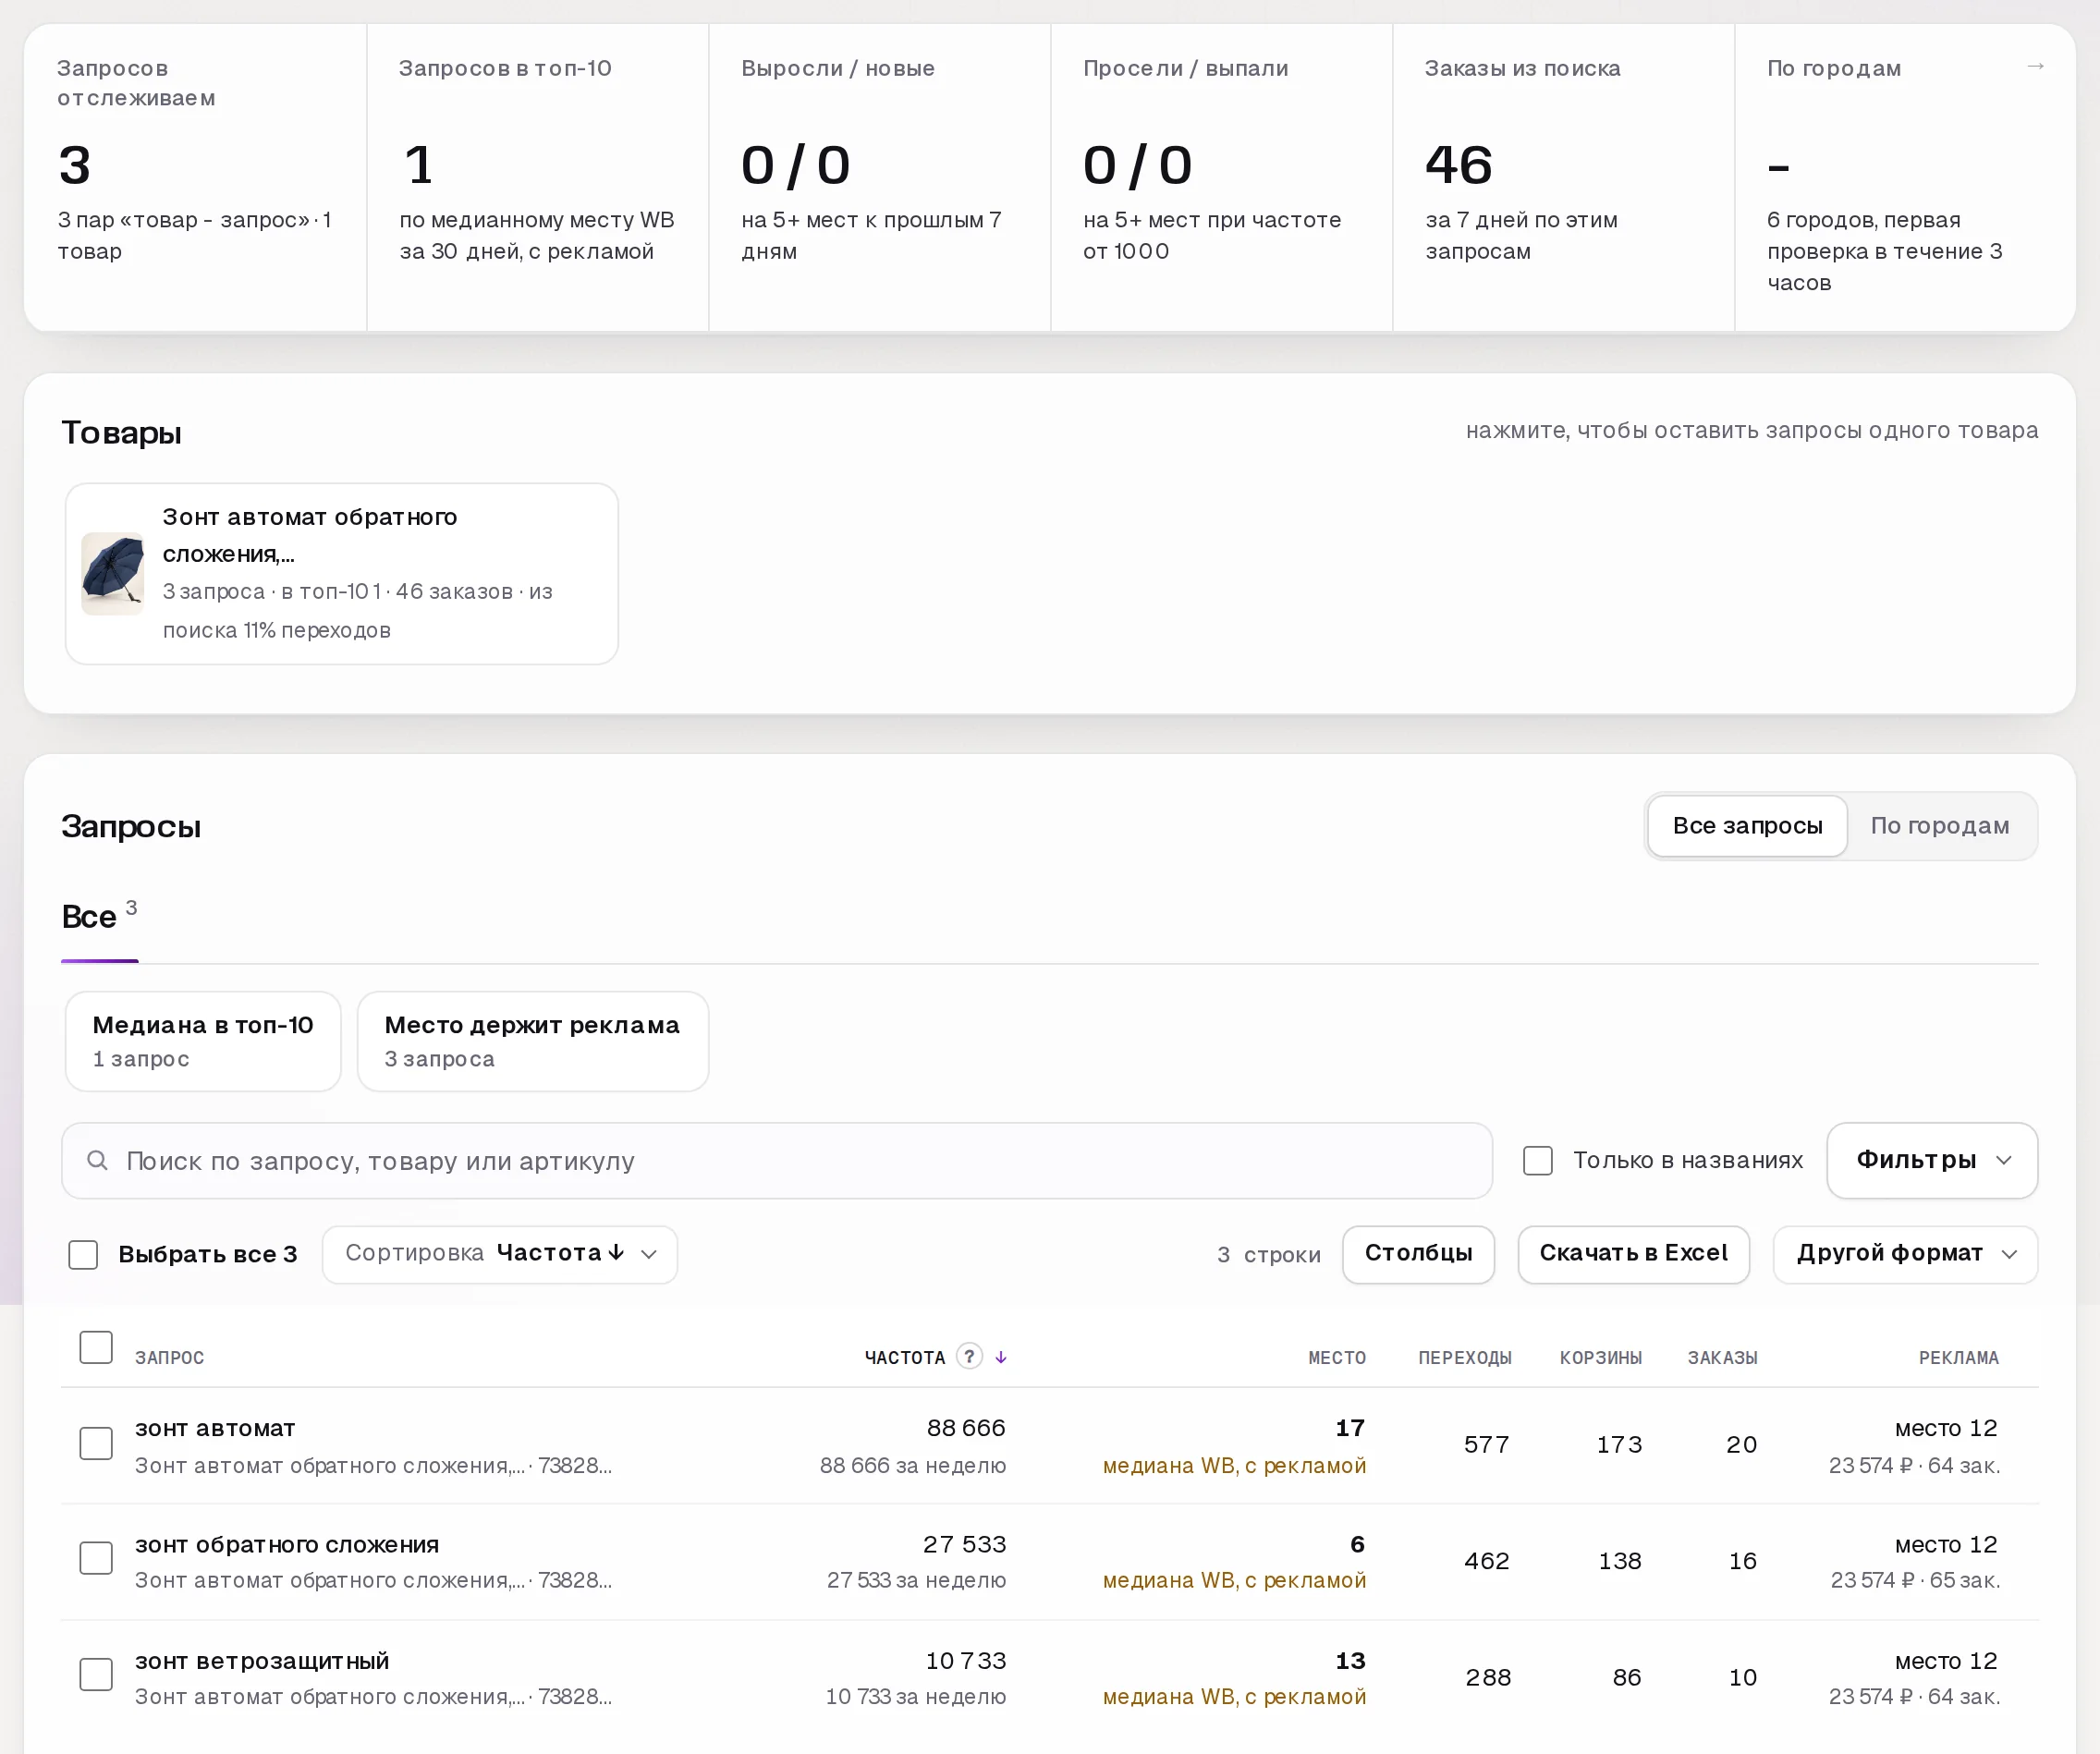The image size is (2100, 1754).
Task: Click the query text зонт ветрозащитный
Action: [262, 1661]
